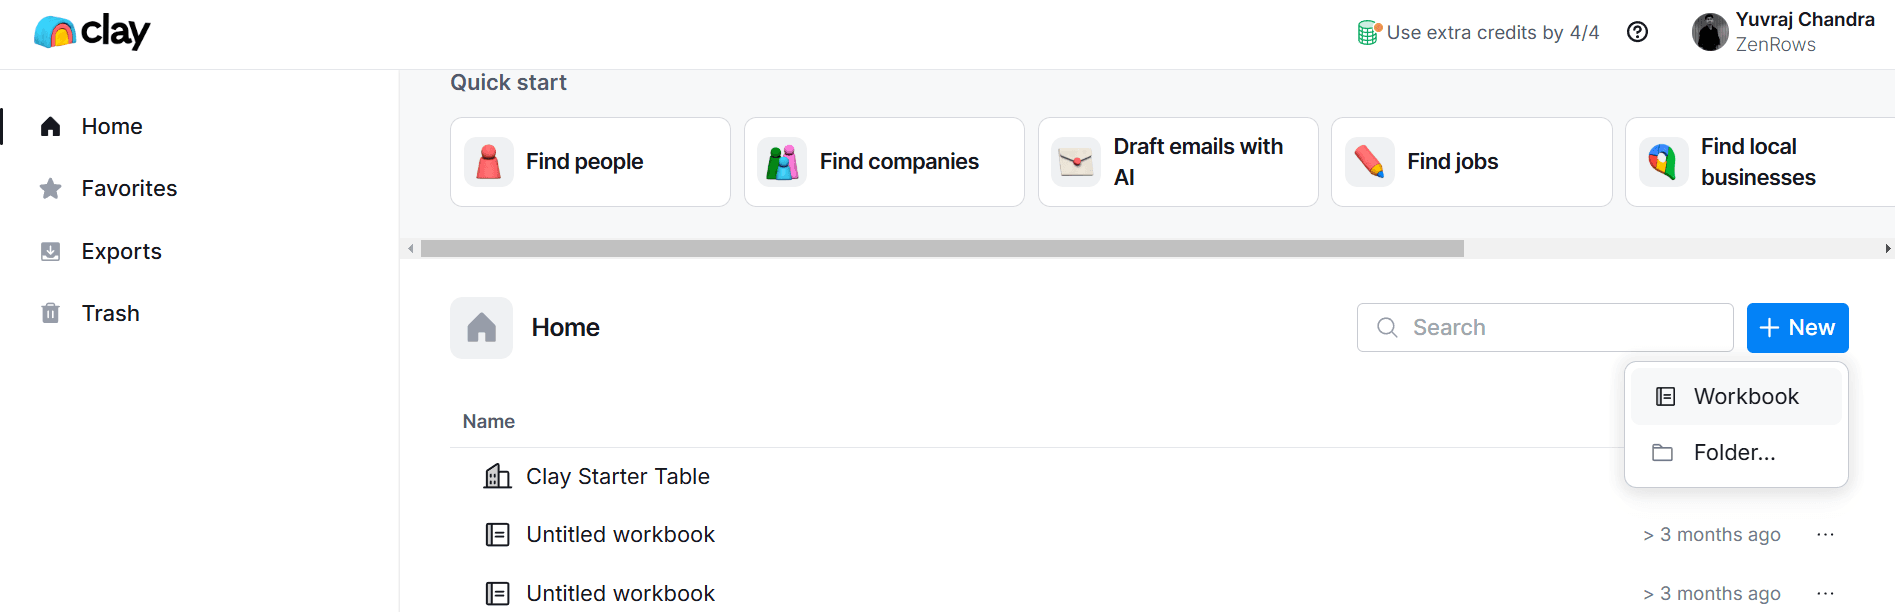
Task: Click the Find companies icon
Action: coord(782,162)
